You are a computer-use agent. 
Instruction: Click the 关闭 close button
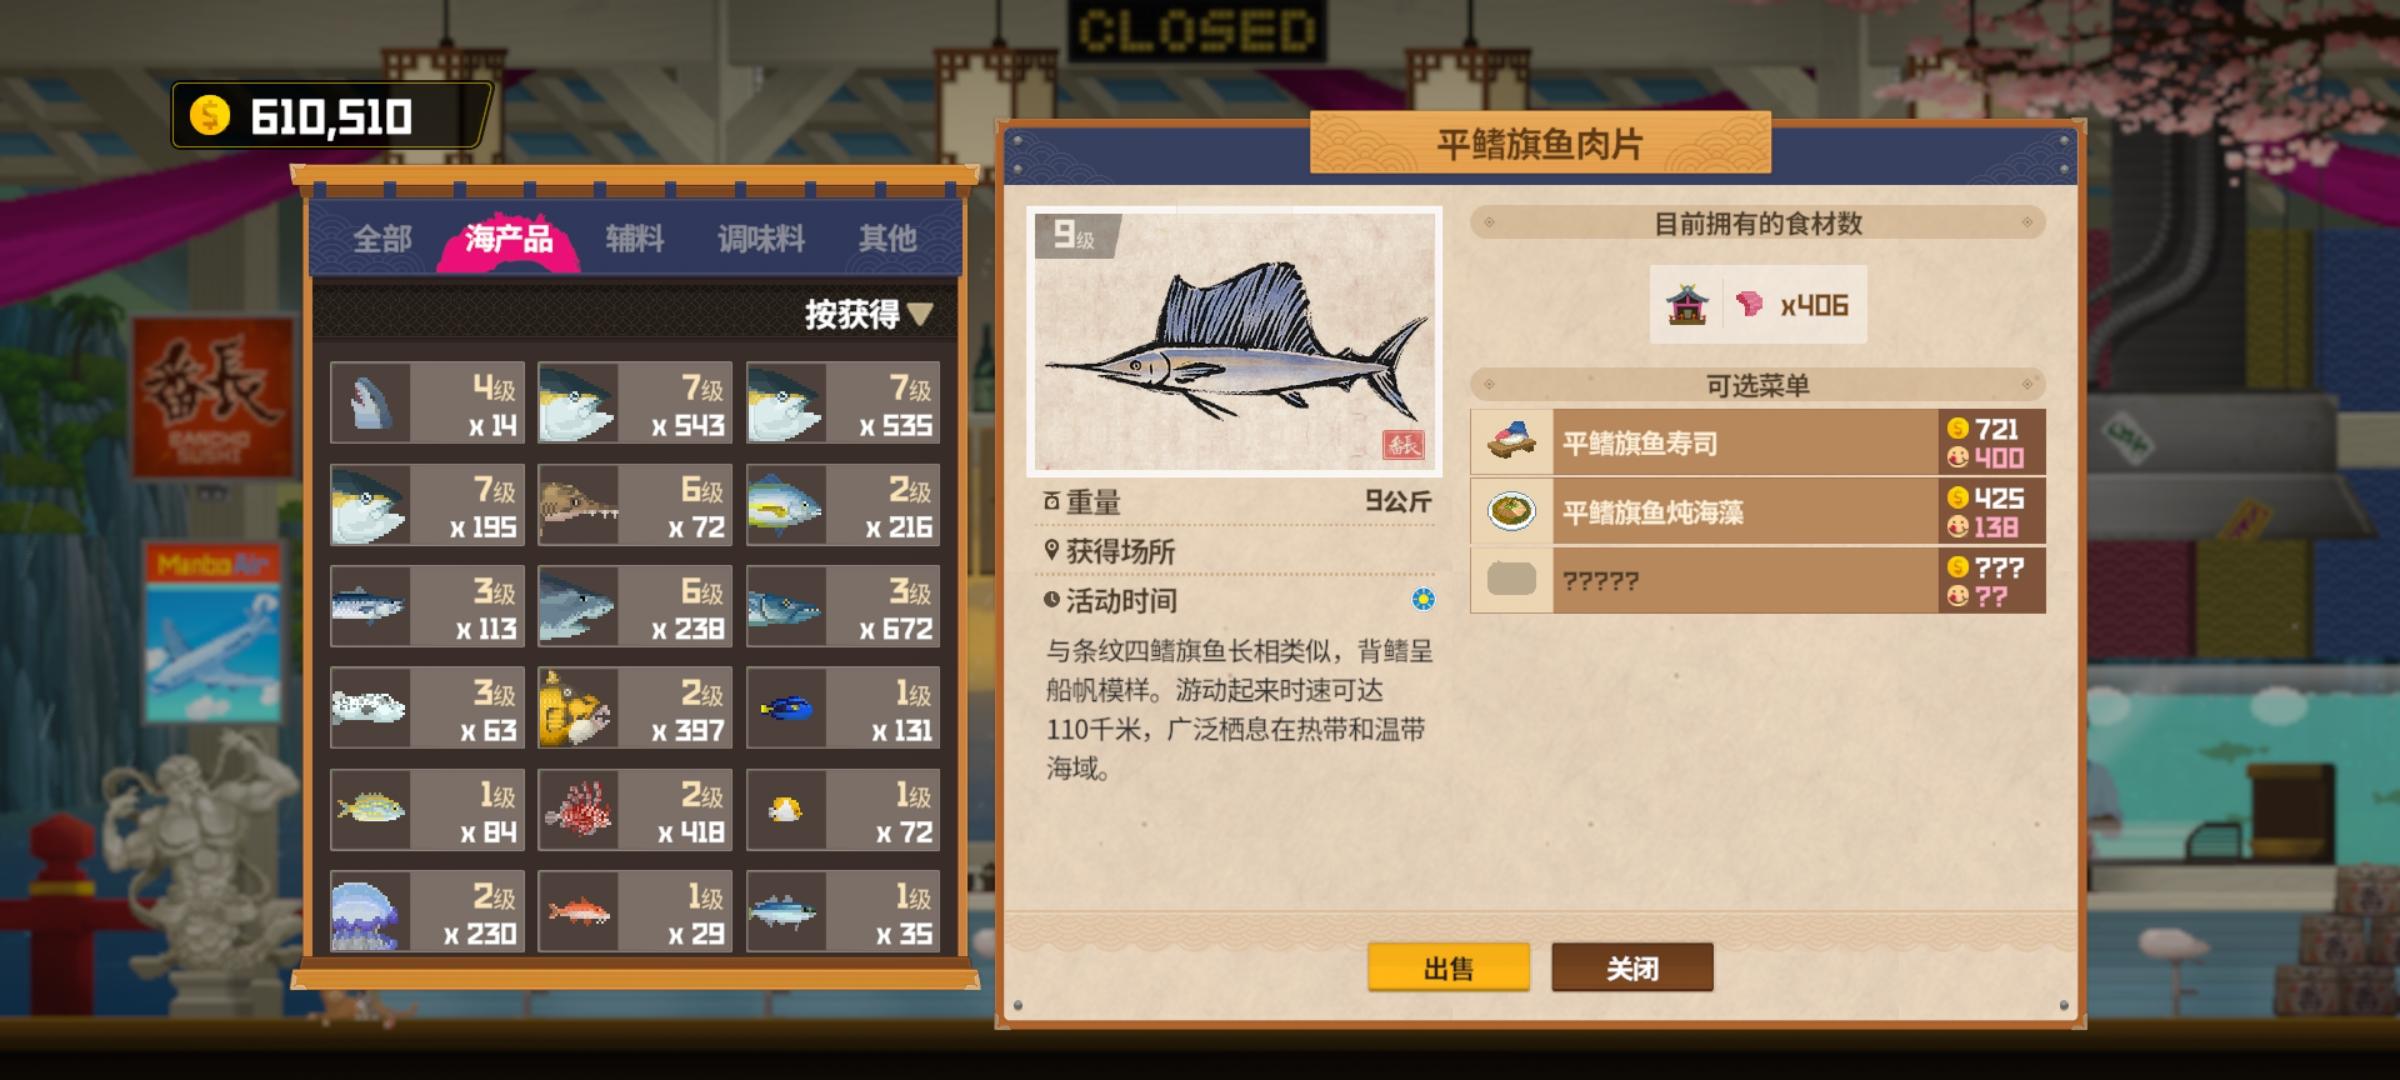click(1632, 967)
